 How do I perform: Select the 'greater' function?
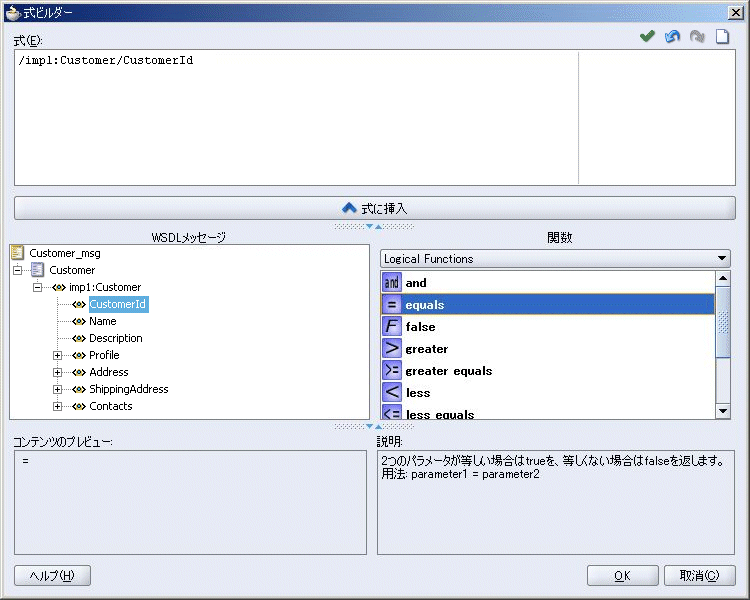pyautogui.click(x=548, y=348)
